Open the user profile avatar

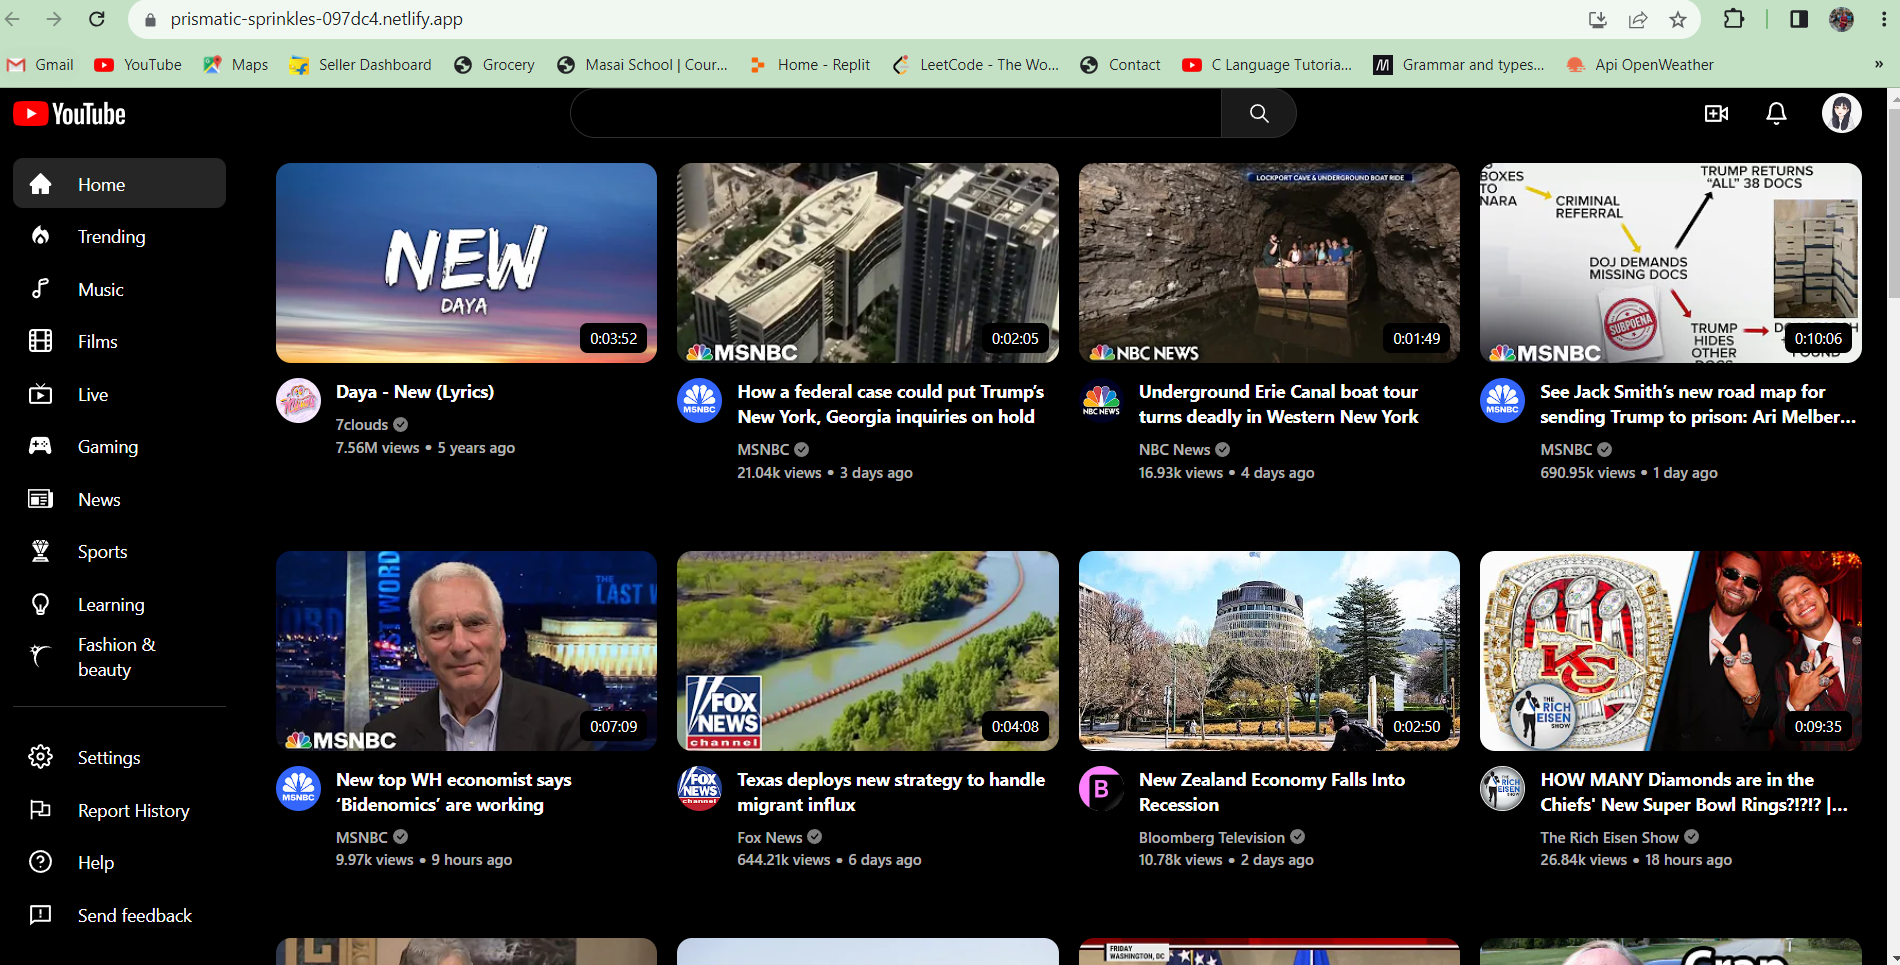pos(1841,114)
